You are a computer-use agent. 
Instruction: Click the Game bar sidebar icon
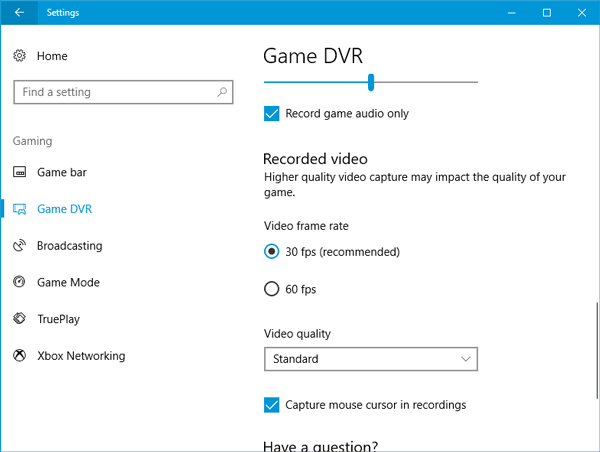tap(20, 172)
